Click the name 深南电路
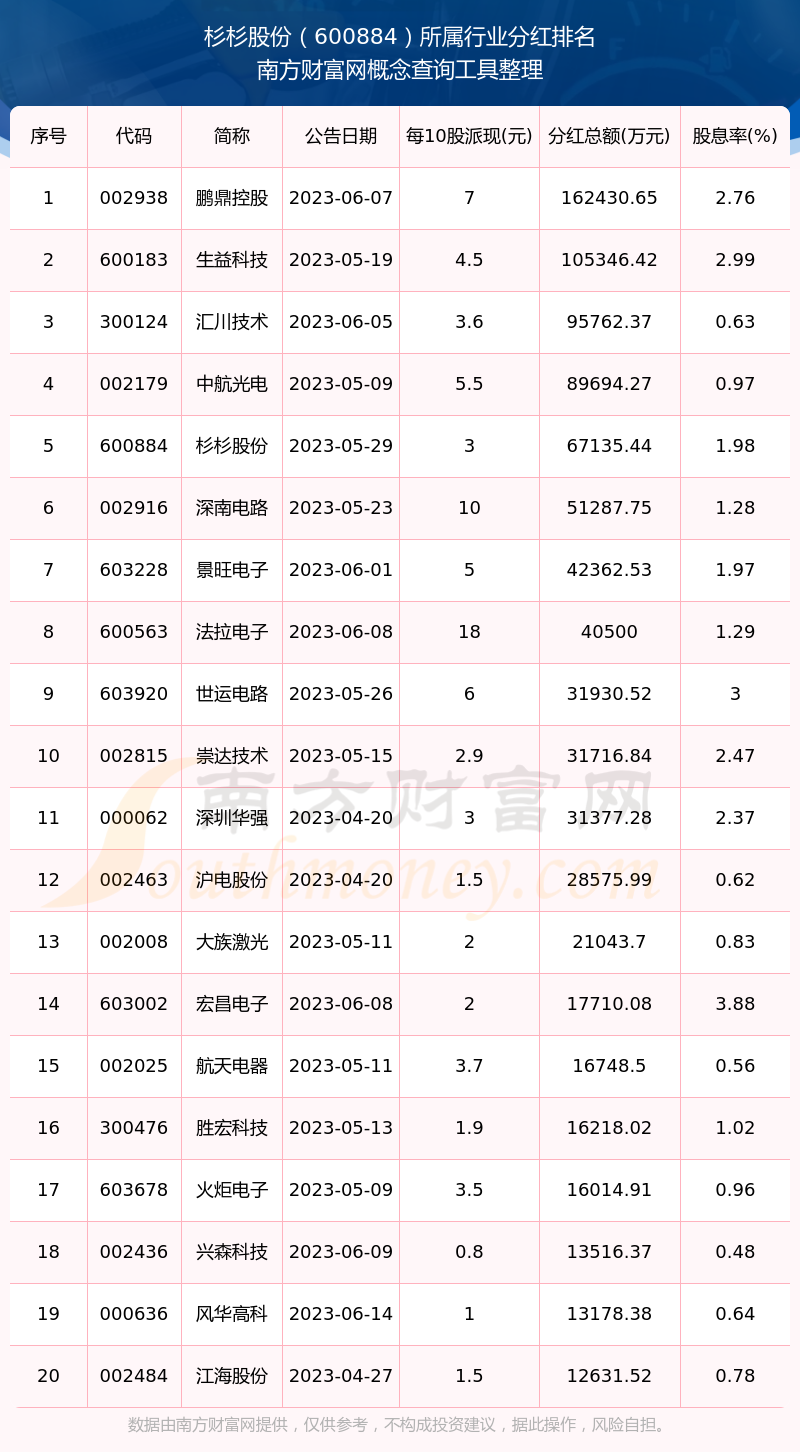Screen dimensions: 800x1452 (232, 508)
